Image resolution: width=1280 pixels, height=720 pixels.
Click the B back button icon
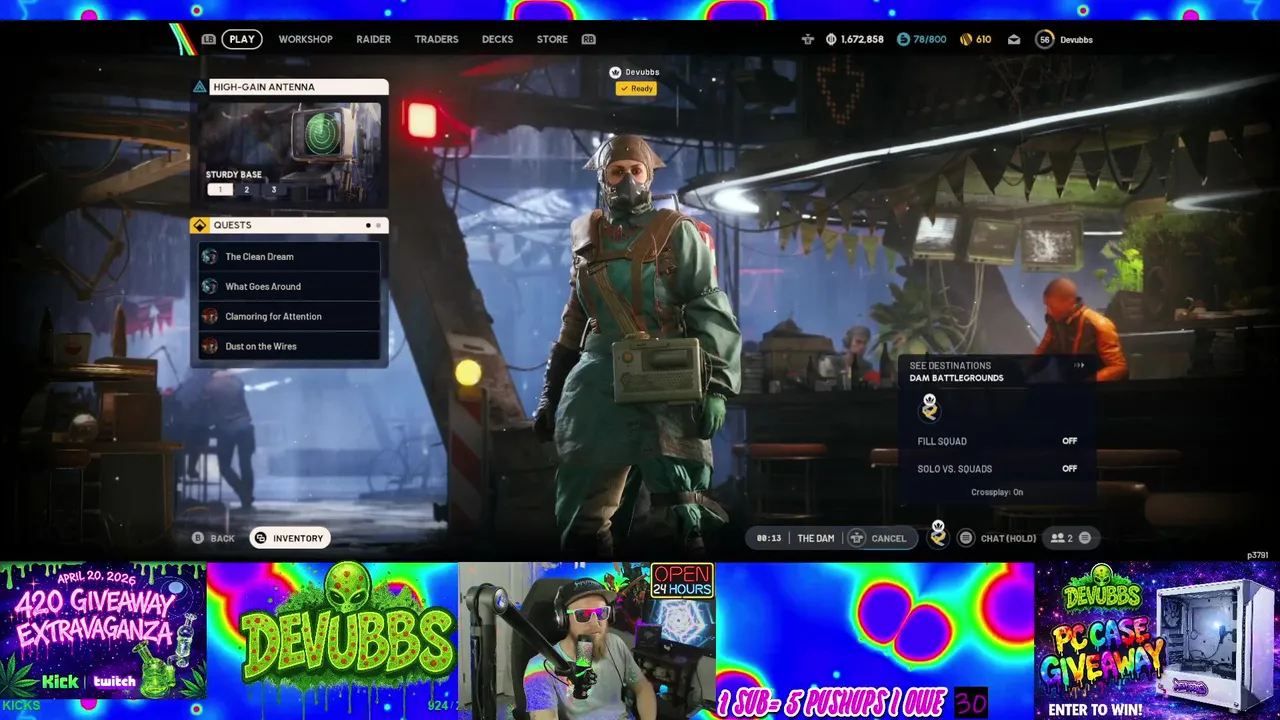(198, 538)
